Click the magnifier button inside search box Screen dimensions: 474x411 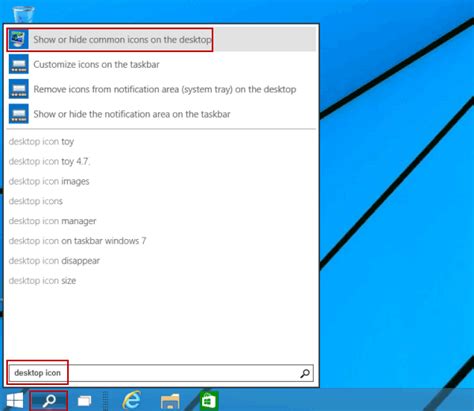point(305,374)
